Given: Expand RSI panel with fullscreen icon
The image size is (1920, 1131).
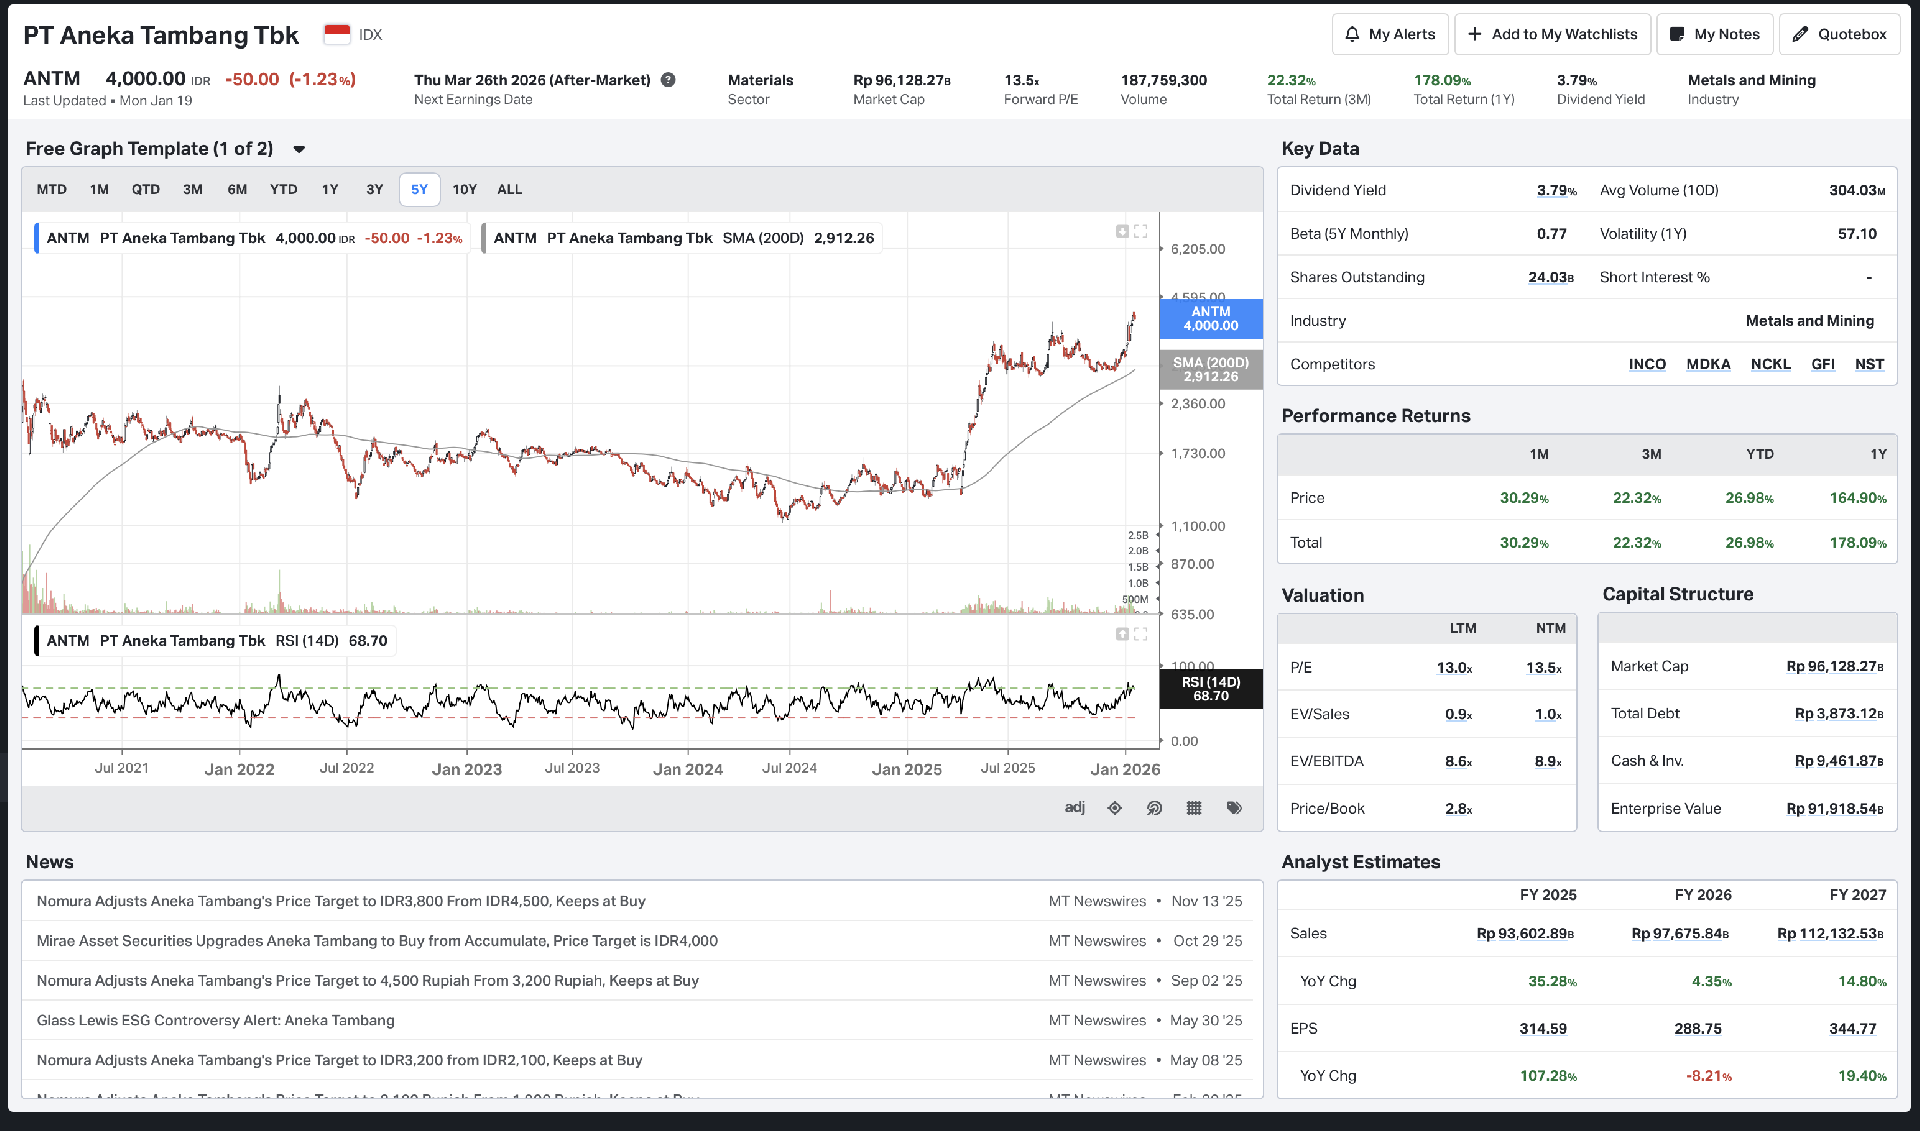Looking at the screenshot, I should [1141, 634].
